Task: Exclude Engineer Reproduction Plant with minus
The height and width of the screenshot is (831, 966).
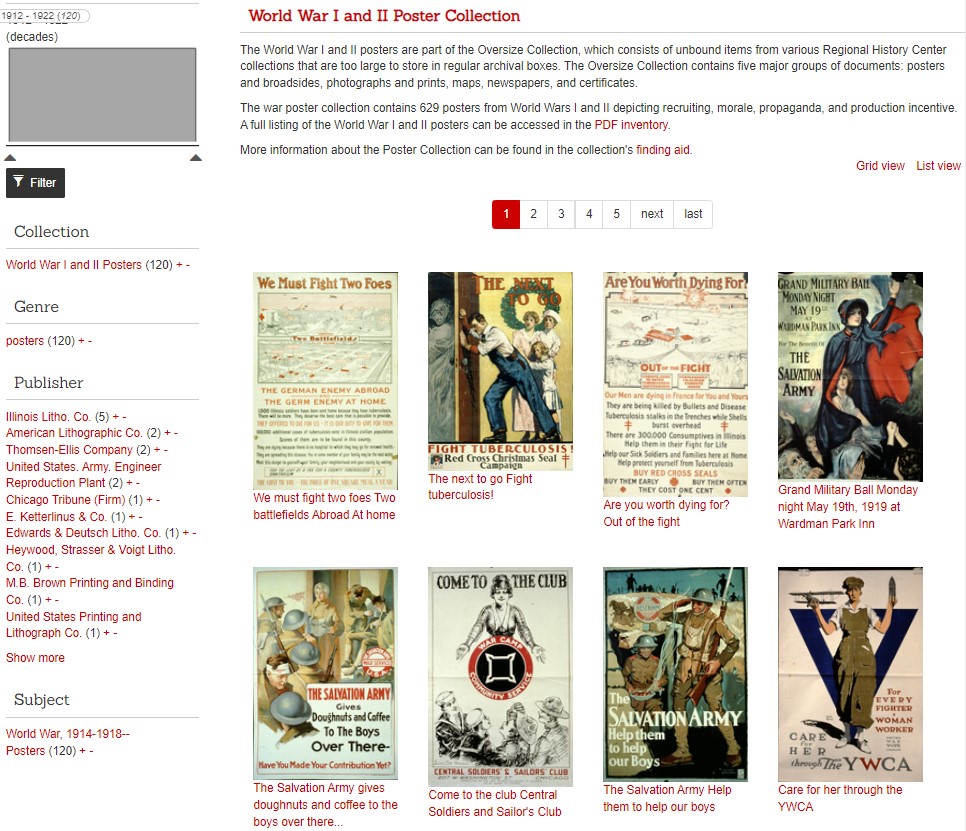Action: pos(137,482)
